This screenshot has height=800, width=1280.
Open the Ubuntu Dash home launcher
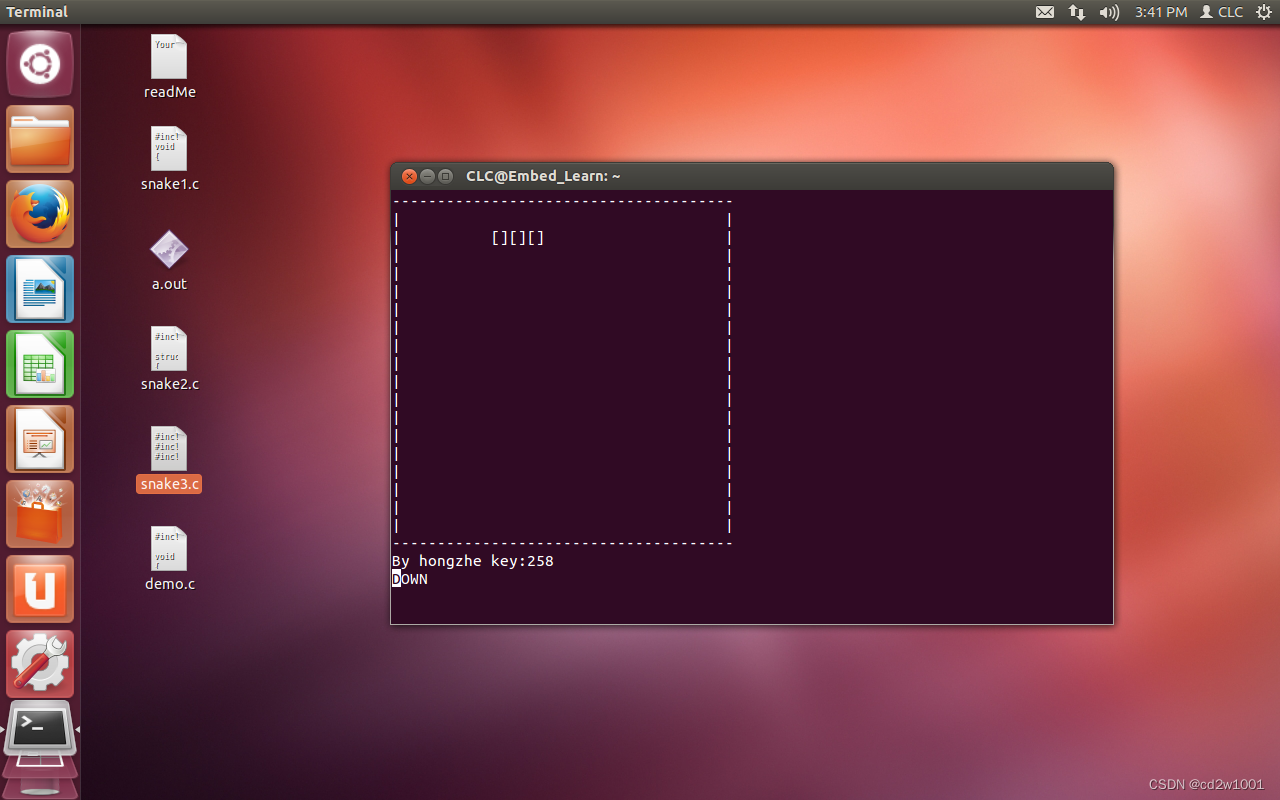coord(40,65)
